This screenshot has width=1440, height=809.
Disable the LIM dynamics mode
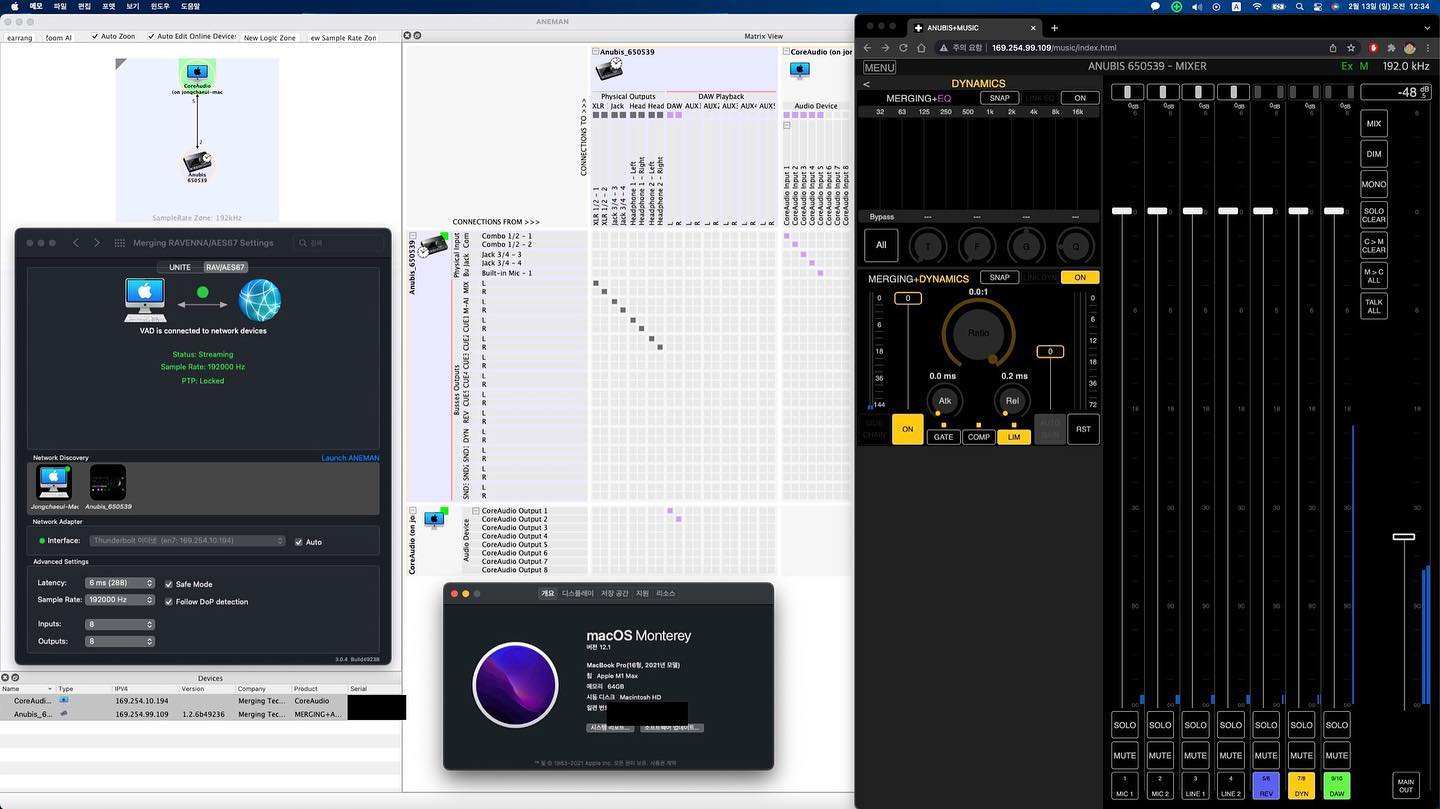(1014, 437)
